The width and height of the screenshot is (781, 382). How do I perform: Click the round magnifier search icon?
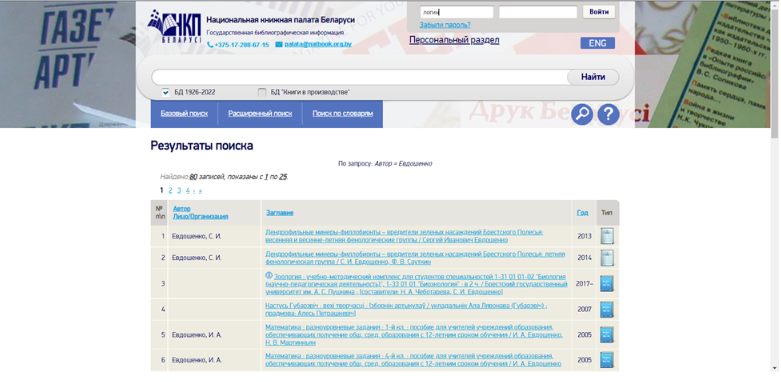coord(581,115)
